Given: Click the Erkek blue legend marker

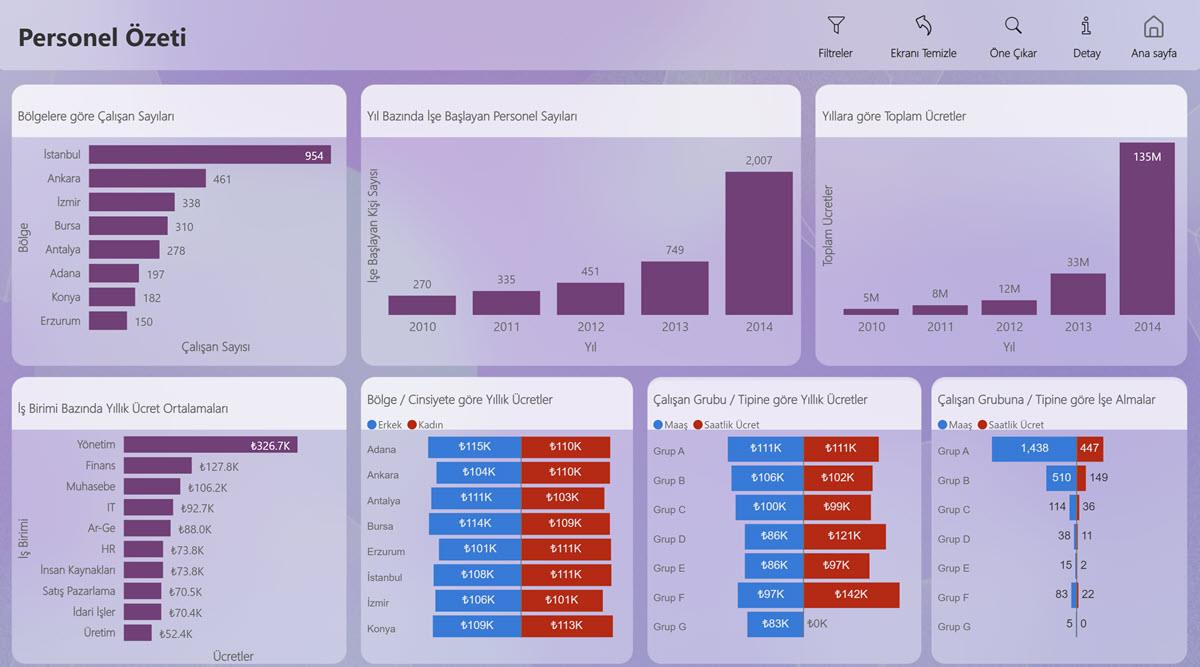Looking at the screenshot, I should click(x=371, y=425).
